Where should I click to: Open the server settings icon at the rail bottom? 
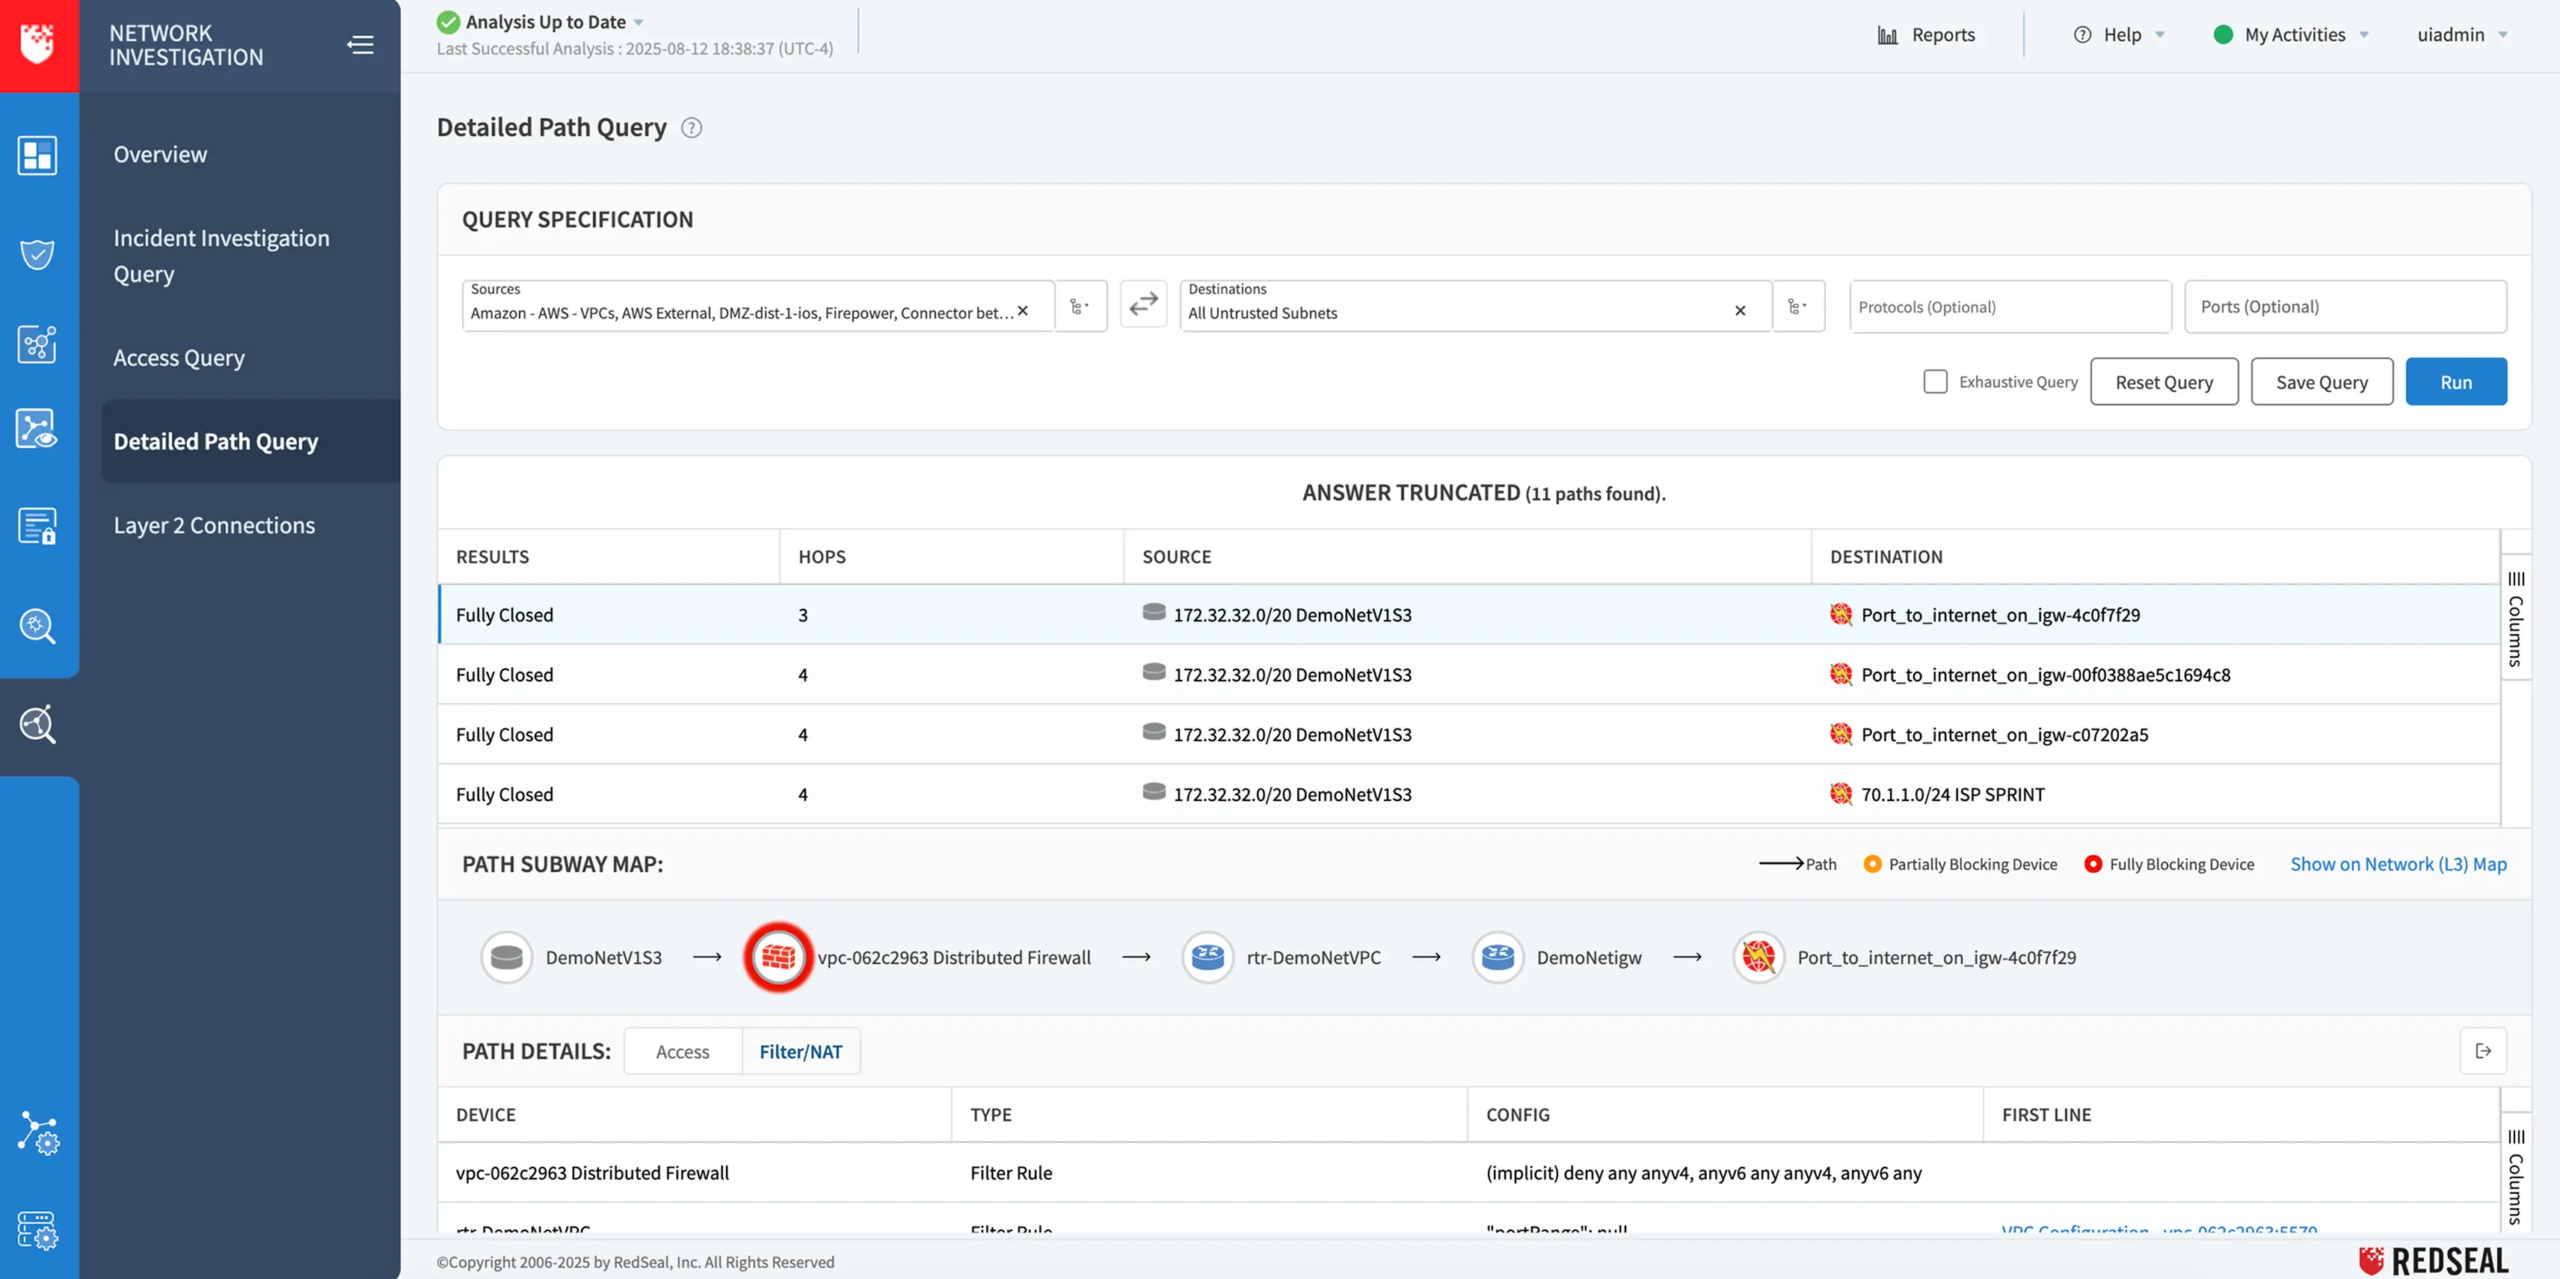click(38, 1231)
